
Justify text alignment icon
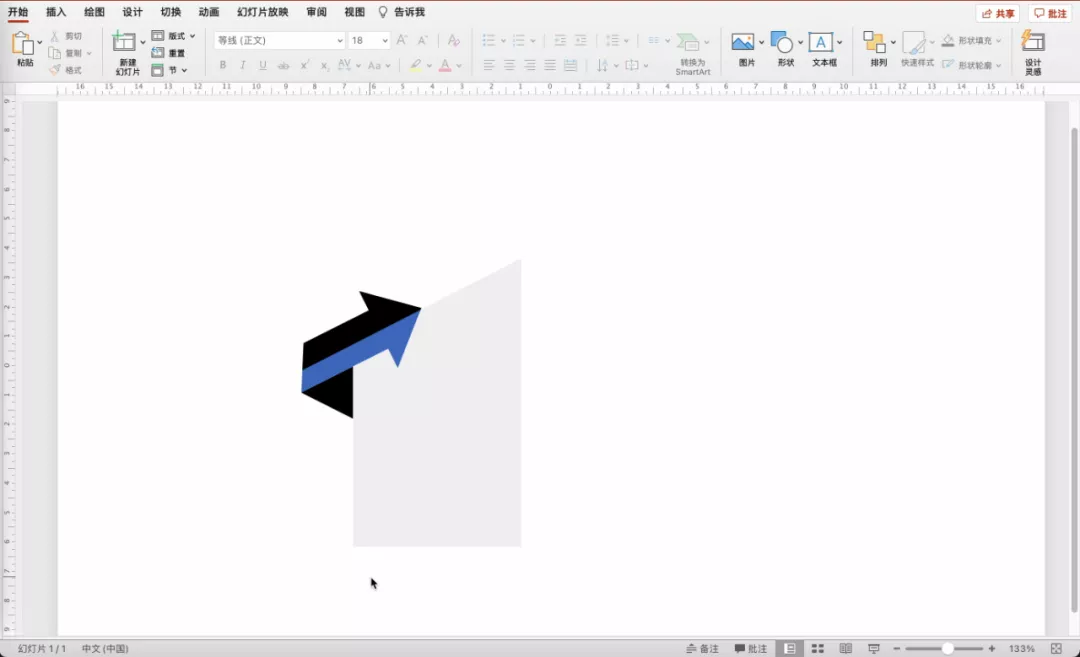coord(550,65)
